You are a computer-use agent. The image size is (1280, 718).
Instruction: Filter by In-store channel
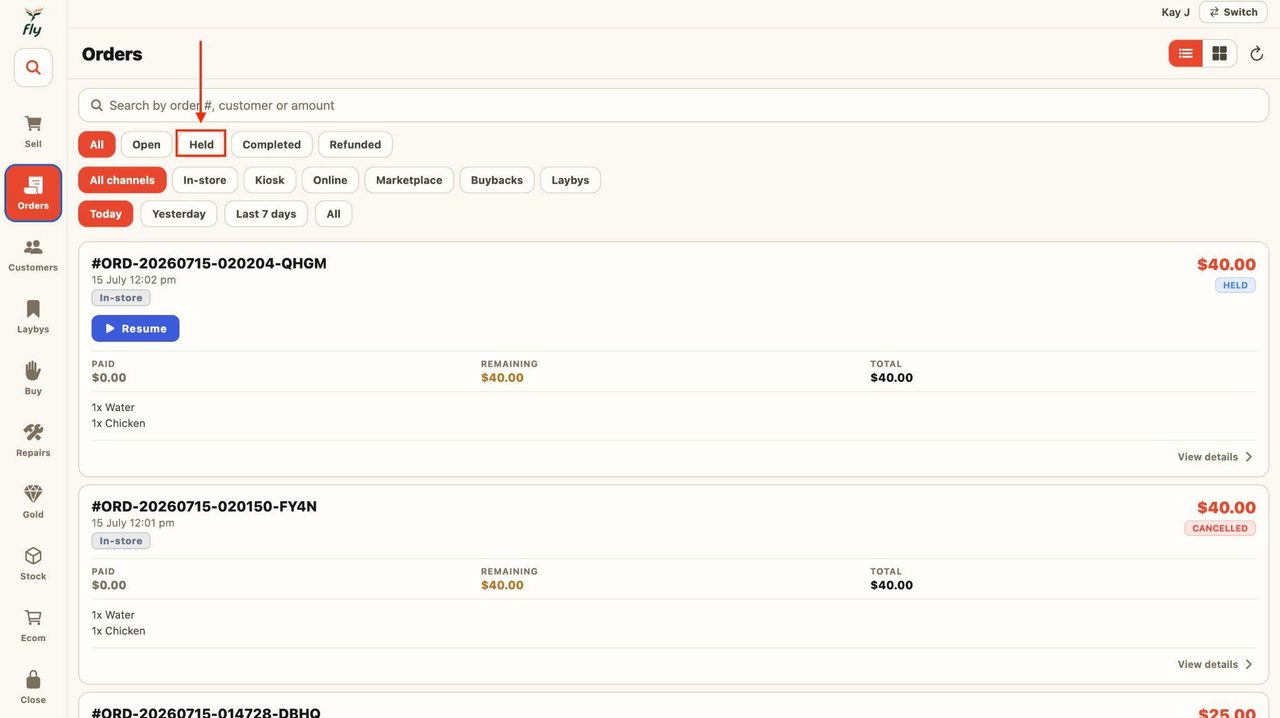(x=205, y=180)
